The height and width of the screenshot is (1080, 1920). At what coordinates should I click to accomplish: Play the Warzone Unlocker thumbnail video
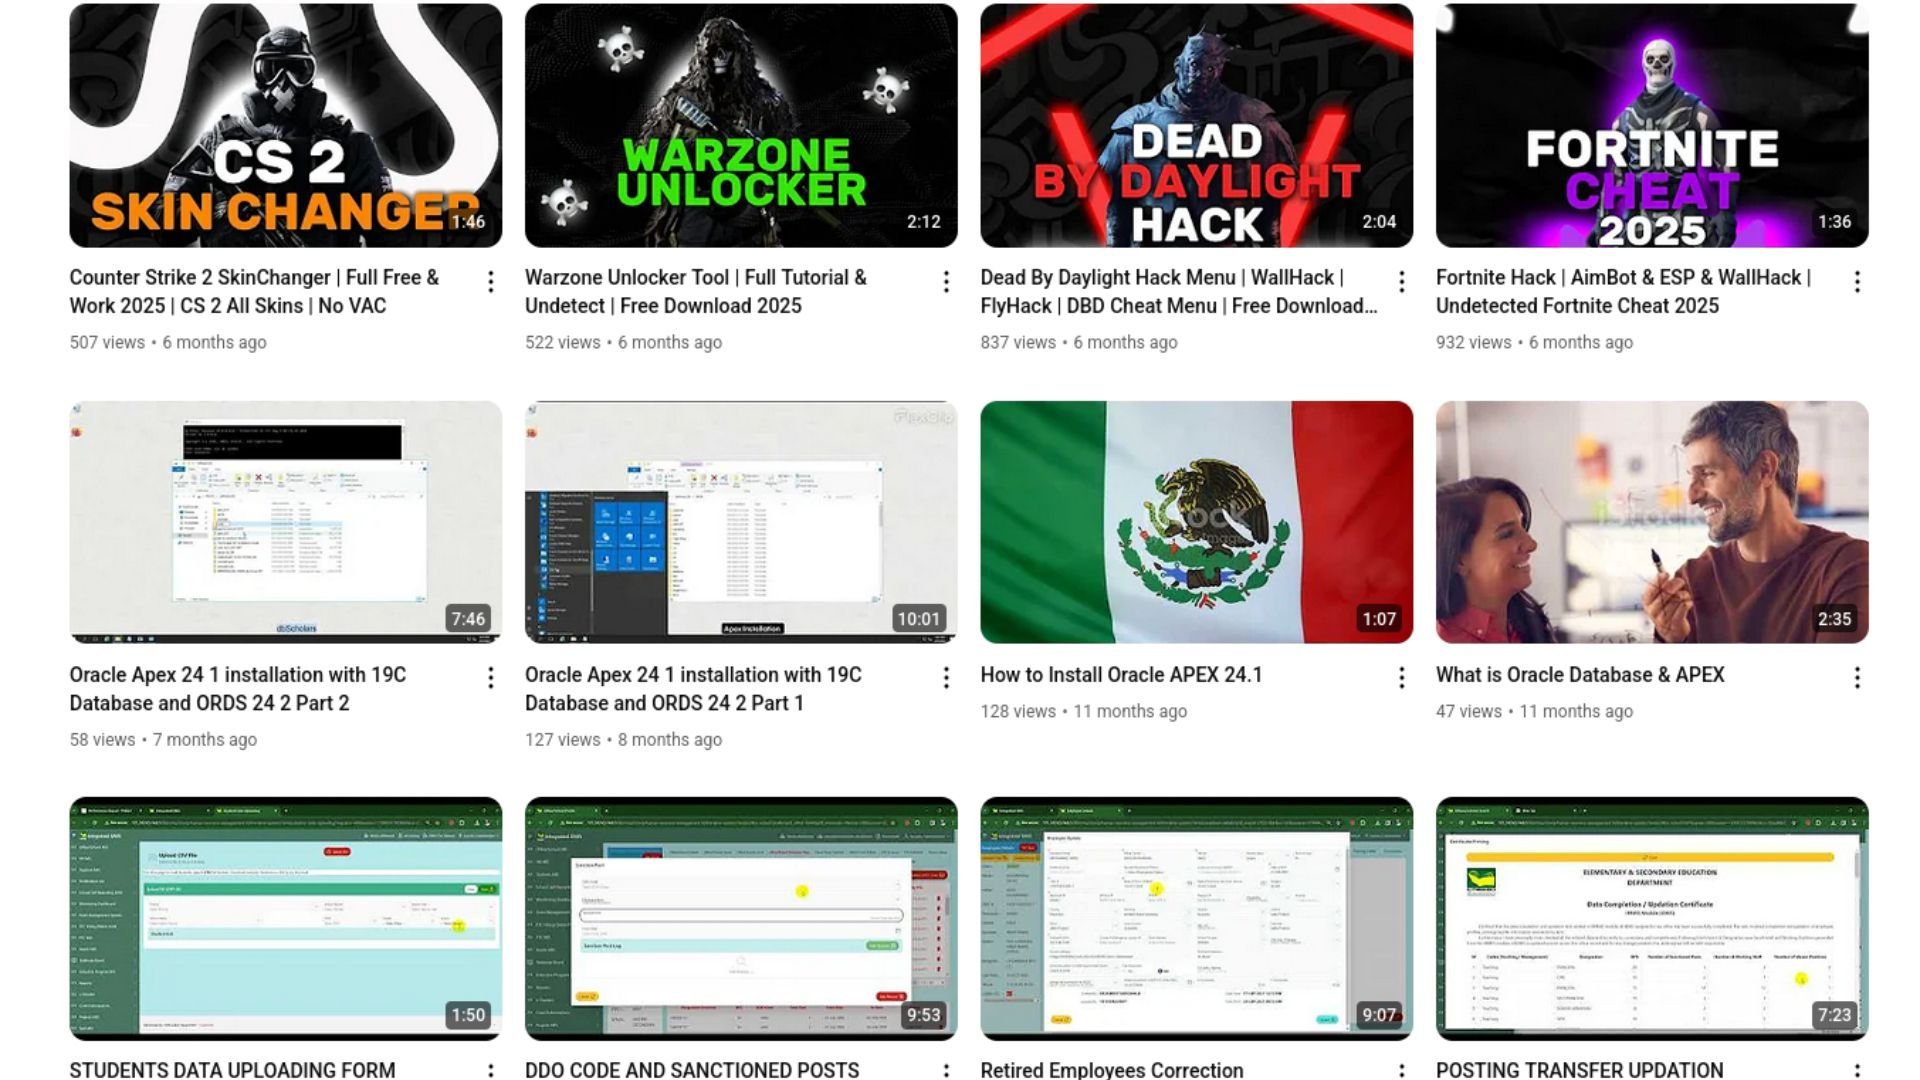tap(740, 125)
